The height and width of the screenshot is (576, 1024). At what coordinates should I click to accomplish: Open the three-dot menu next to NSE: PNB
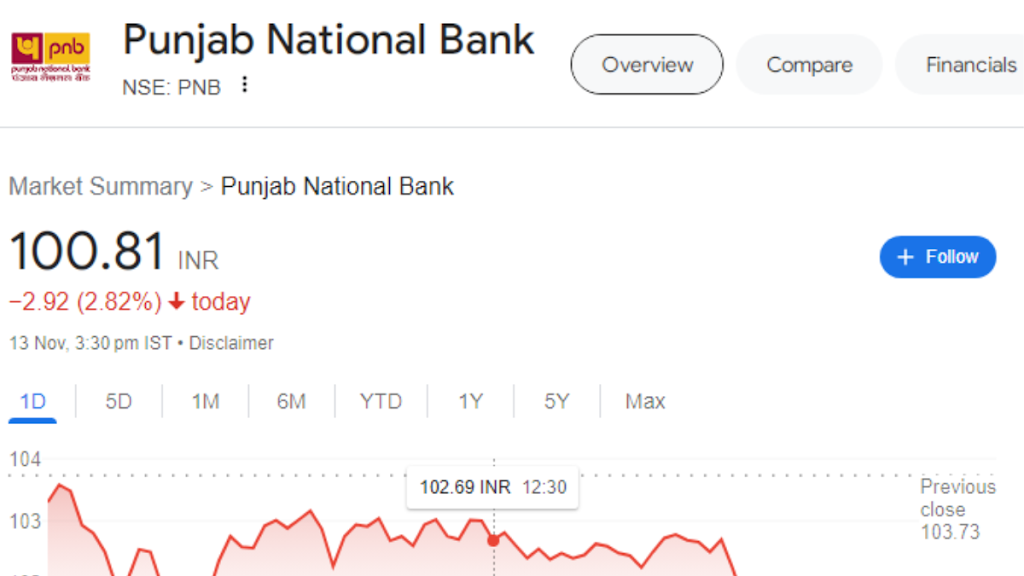point(244,85)
